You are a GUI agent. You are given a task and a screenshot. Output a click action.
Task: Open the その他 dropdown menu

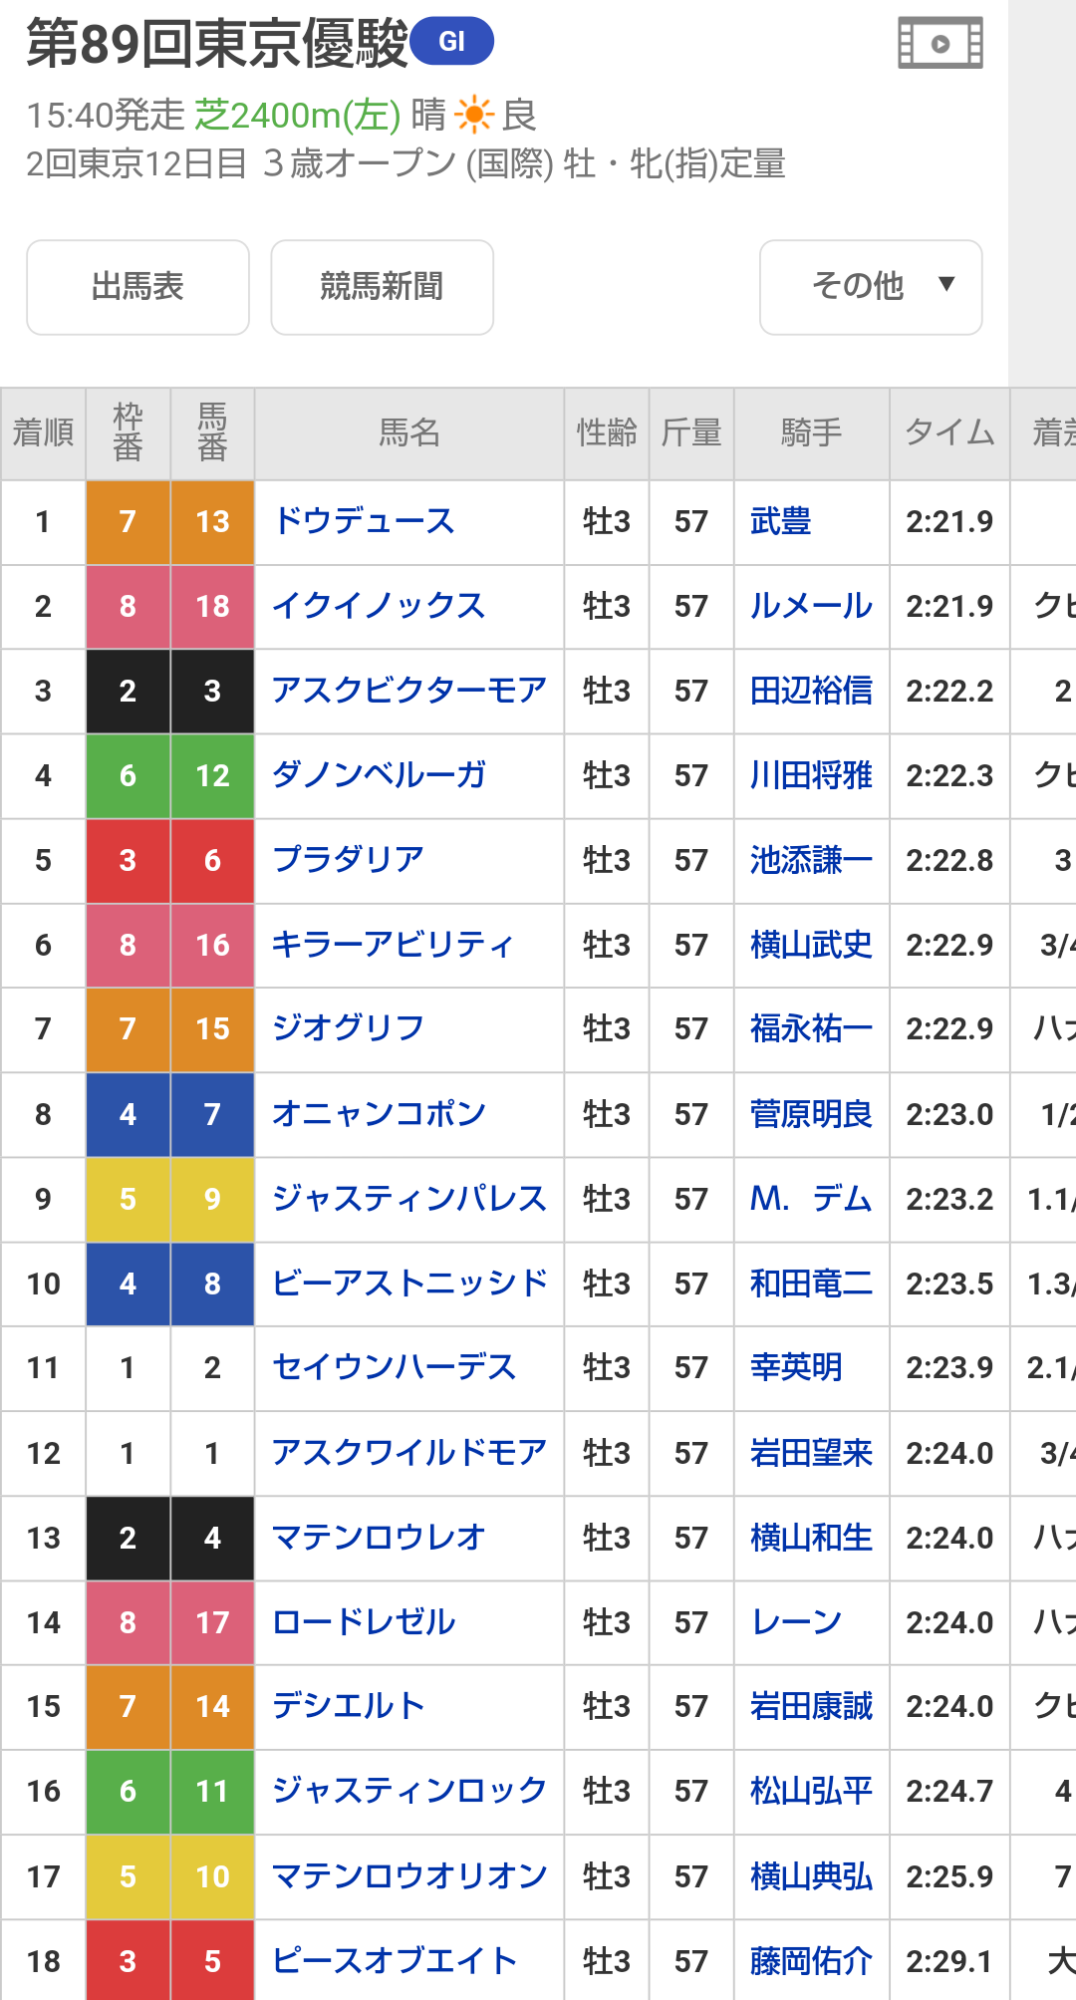pos(870,287)
